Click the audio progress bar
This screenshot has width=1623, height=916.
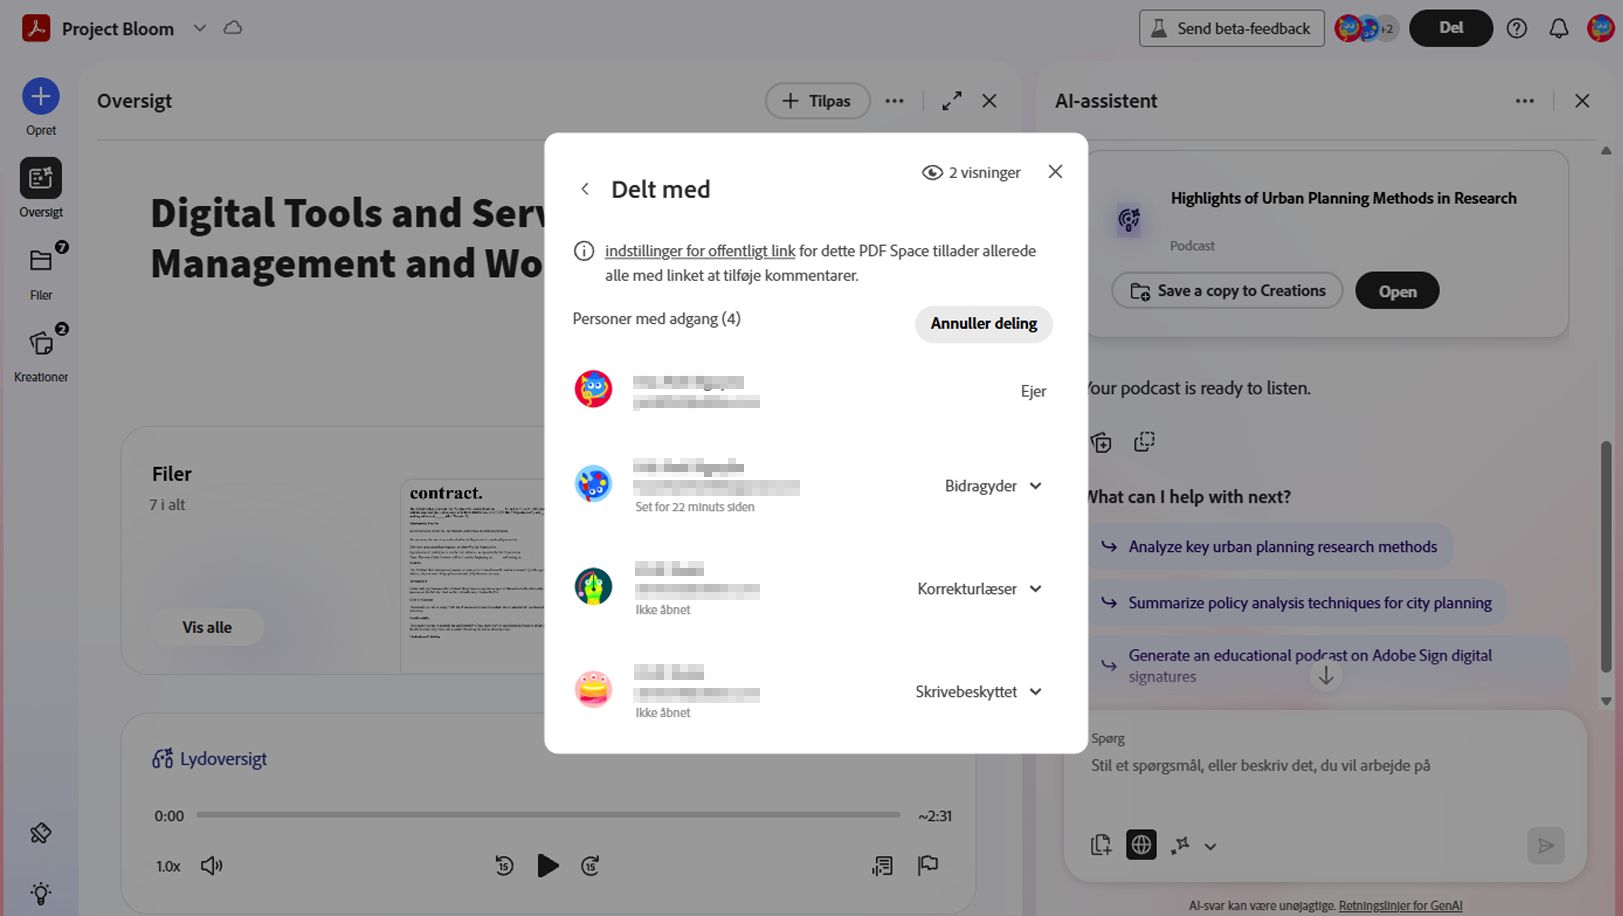click(x=548, y=815)
